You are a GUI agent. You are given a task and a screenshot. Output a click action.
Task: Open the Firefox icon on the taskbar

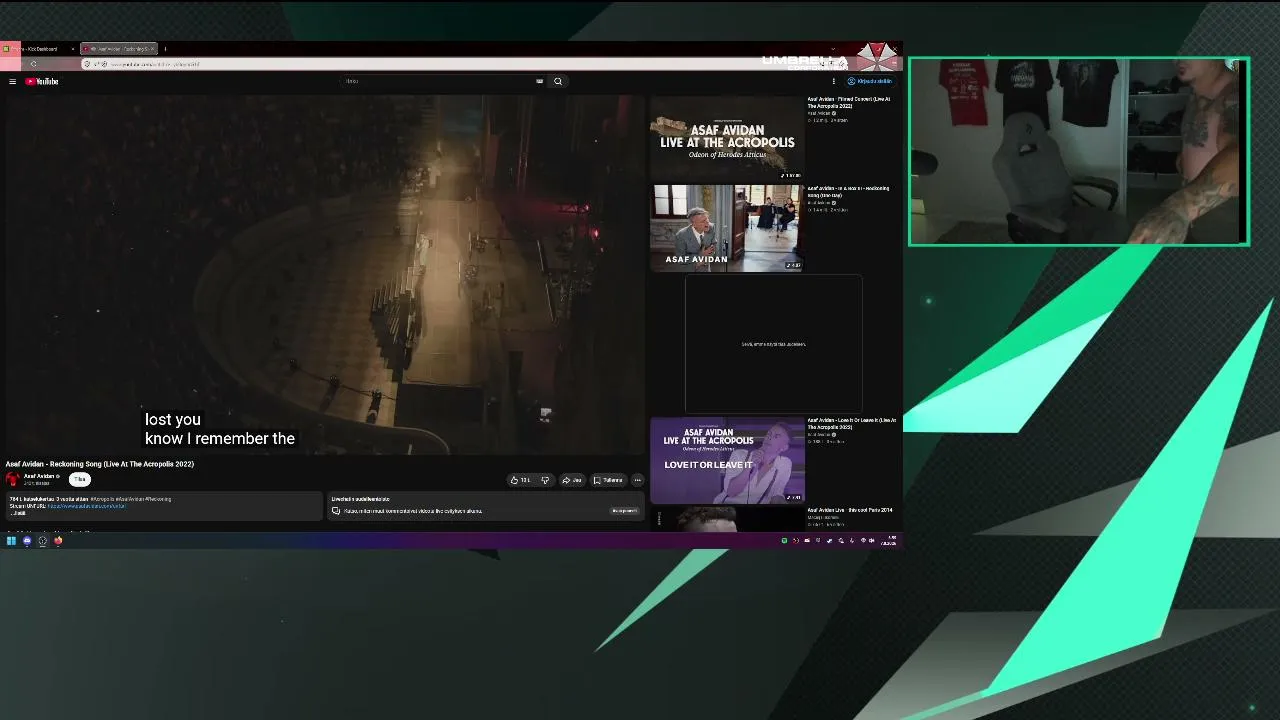(x=58, y=541)
